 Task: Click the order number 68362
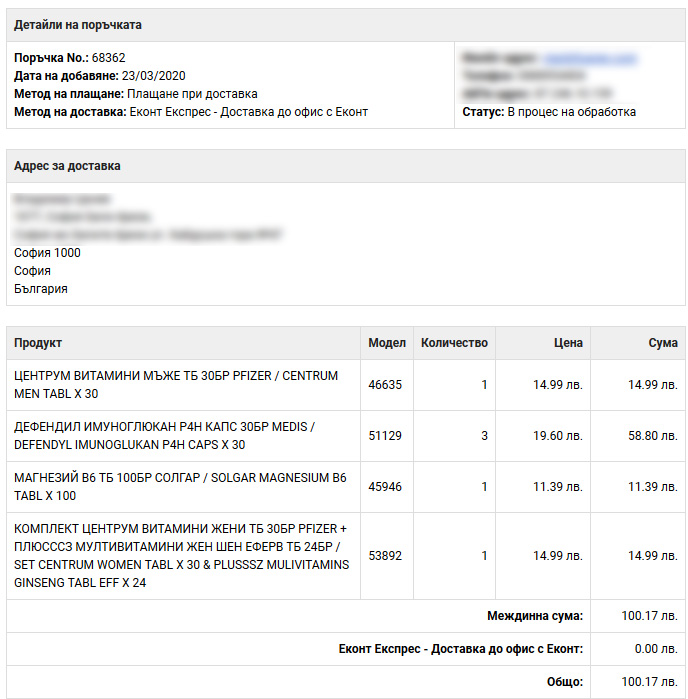click(x=109, y=58)
